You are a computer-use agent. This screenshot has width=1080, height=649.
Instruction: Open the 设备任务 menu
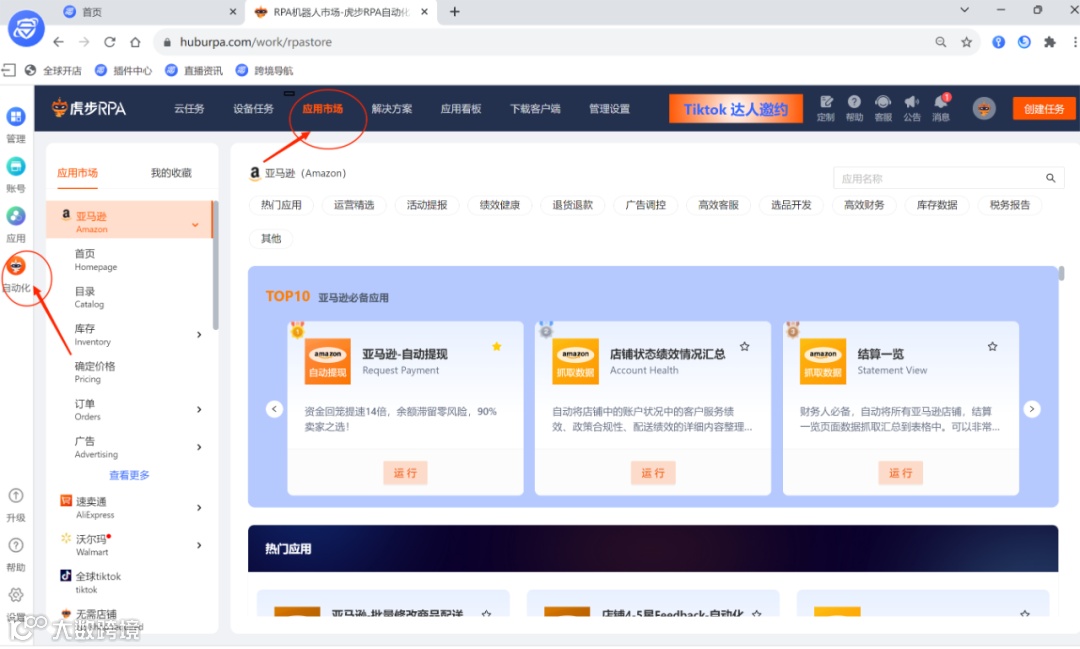point(253,108)
